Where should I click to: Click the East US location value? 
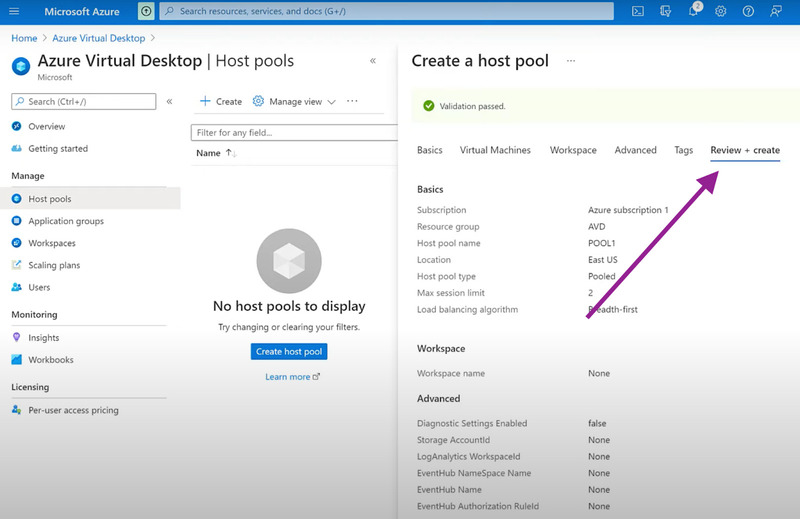[603, 260]
